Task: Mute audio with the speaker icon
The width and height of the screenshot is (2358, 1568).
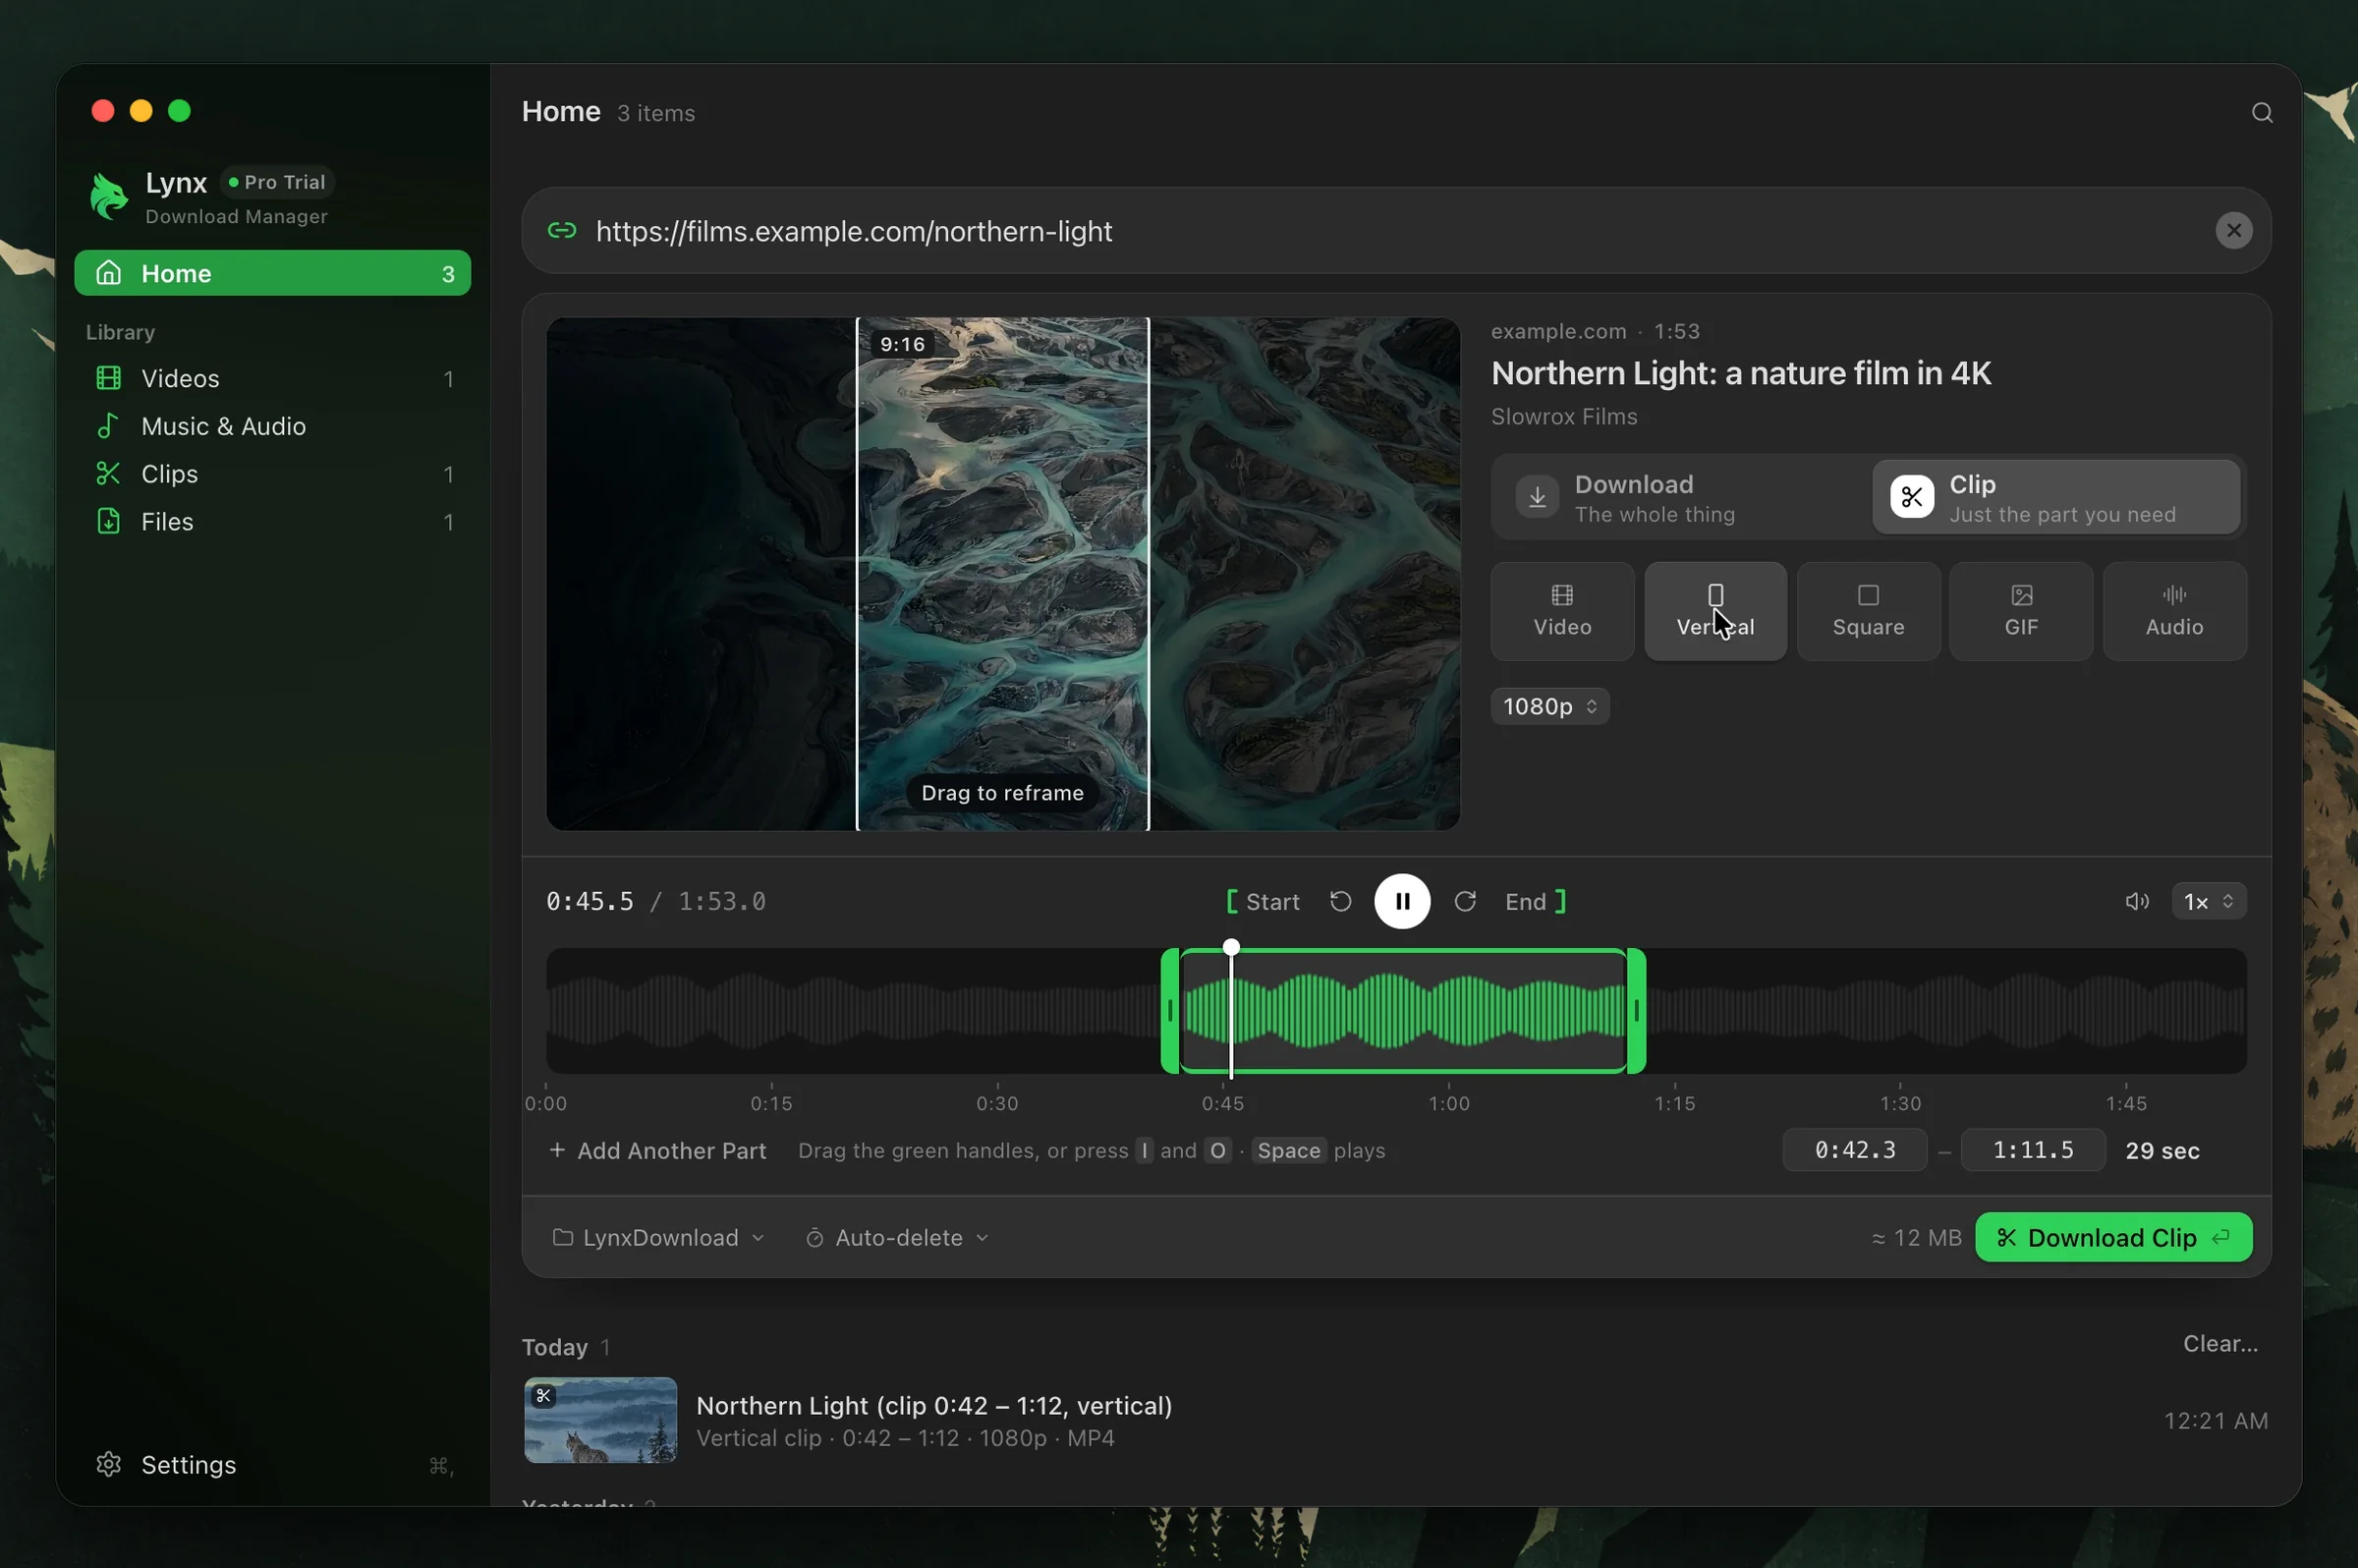Action: tap(2136, 902)
